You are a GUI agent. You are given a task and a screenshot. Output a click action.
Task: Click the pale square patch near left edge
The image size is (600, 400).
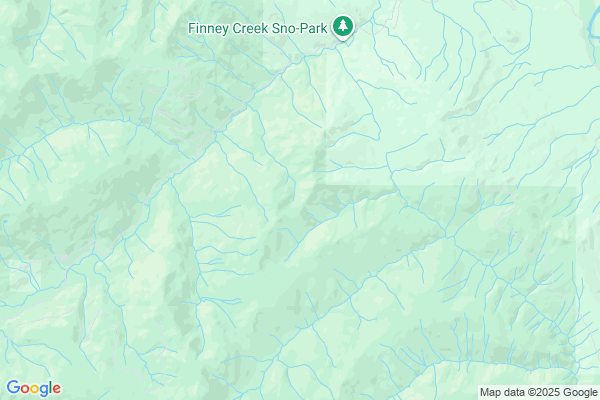pyautogui.click(x=24, y=276)
